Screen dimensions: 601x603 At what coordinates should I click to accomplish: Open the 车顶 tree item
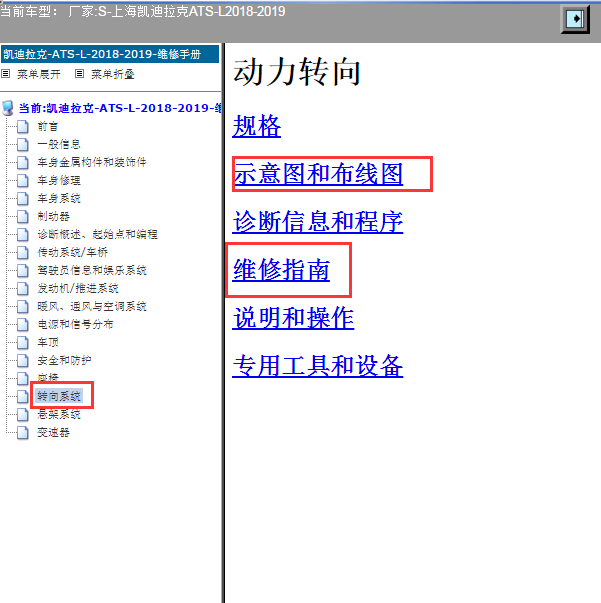pos(48,342)
